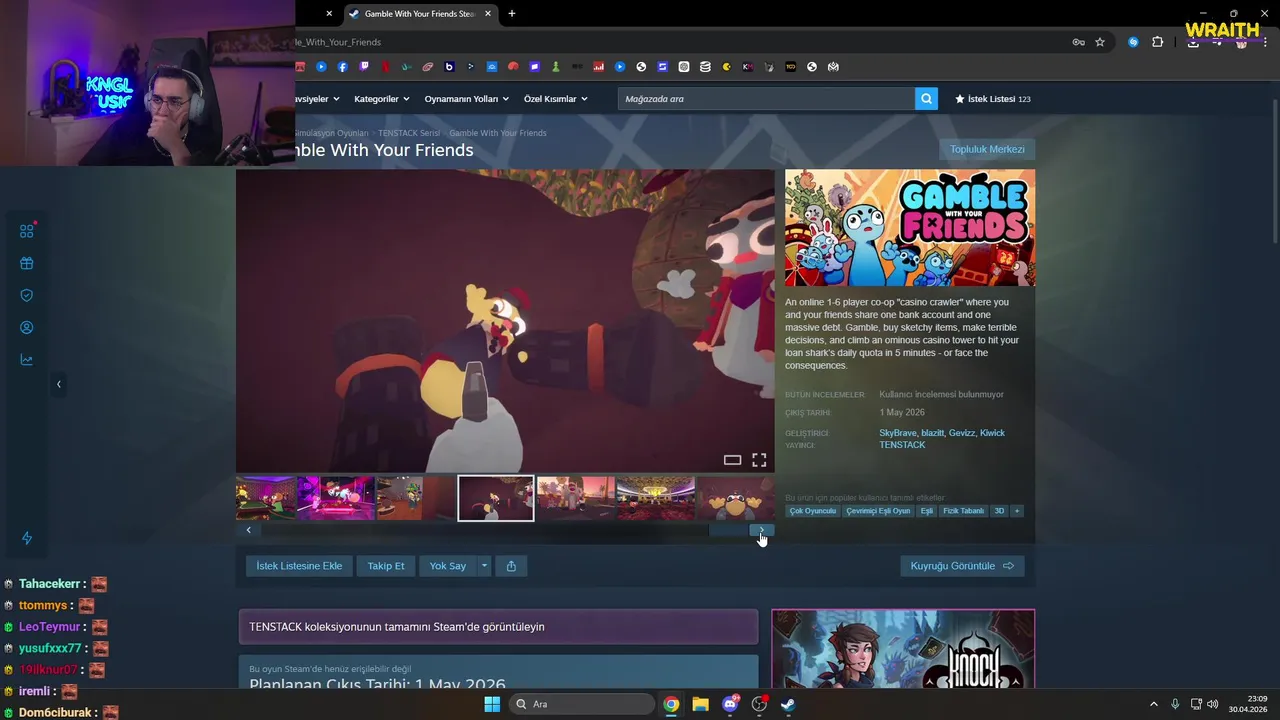
Task: Select the golden casino hall thumbnail
Action: (x=656, y=498)
